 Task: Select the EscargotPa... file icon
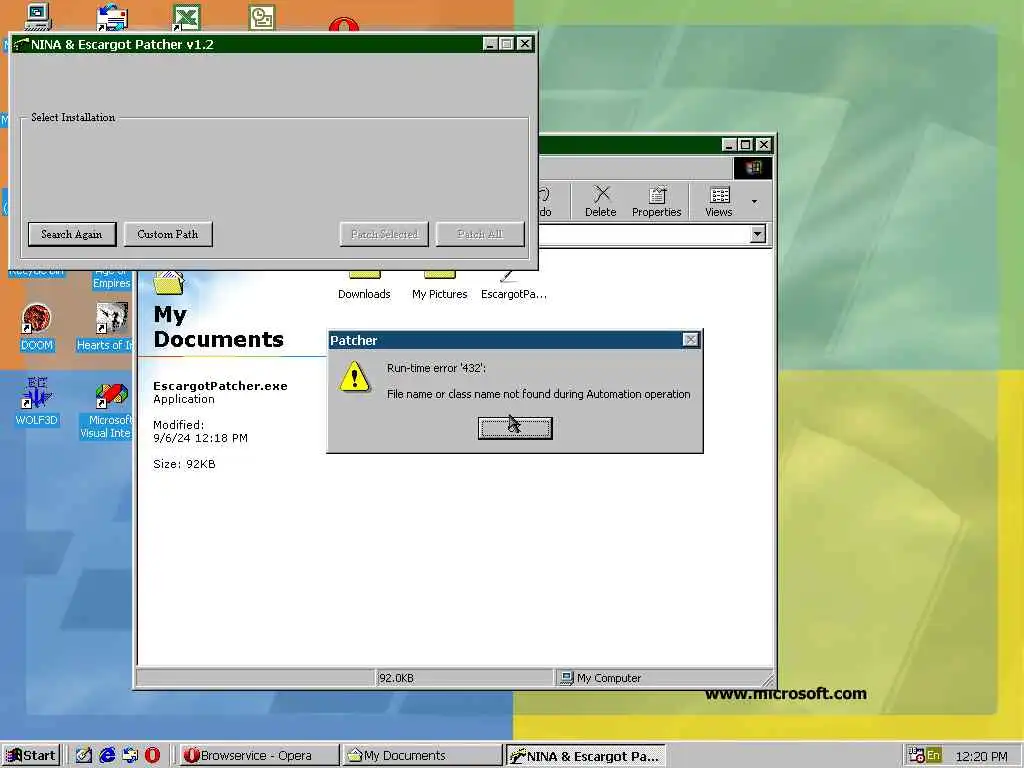513,286
